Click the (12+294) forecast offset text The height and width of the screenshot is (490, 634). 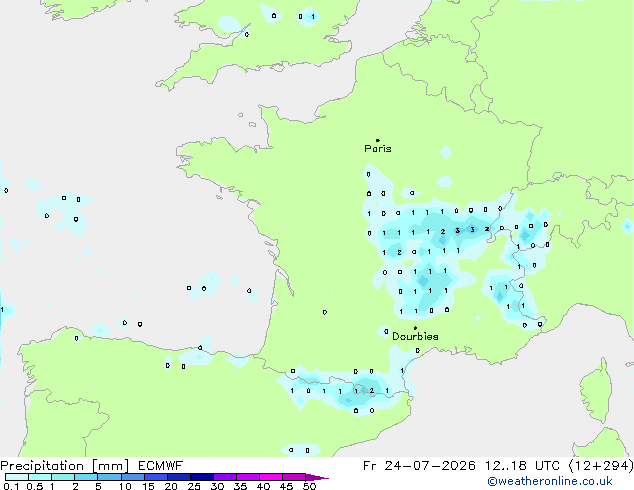coord(601,466)
